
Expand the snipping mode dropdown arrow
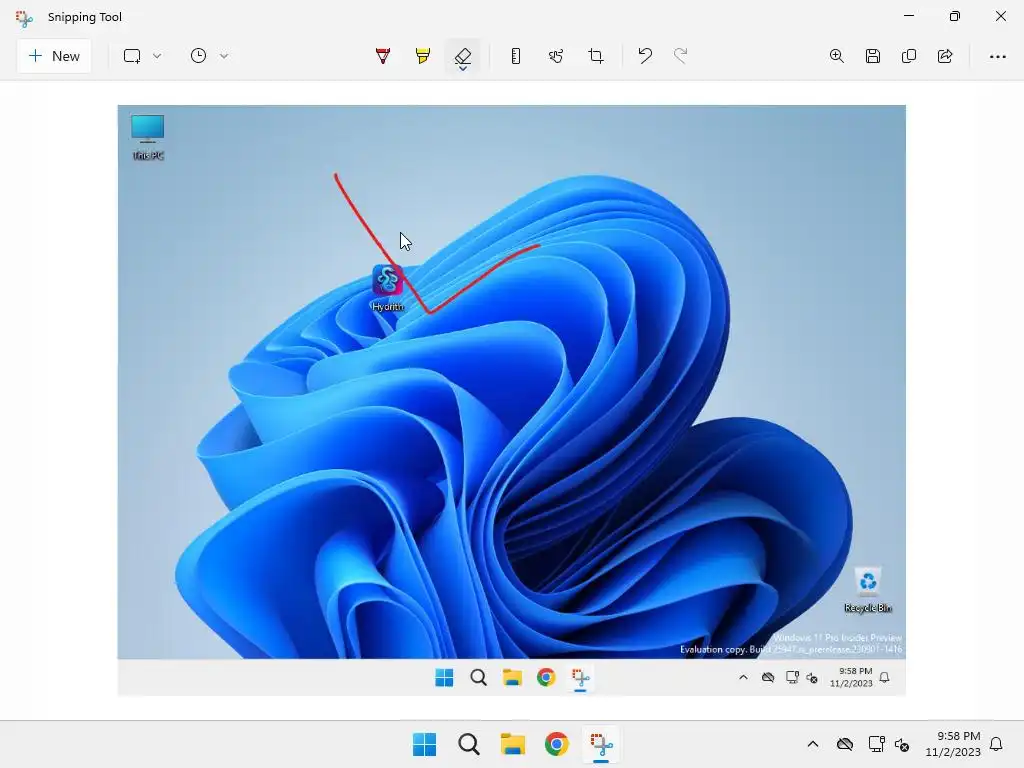[x=157, y=56]
